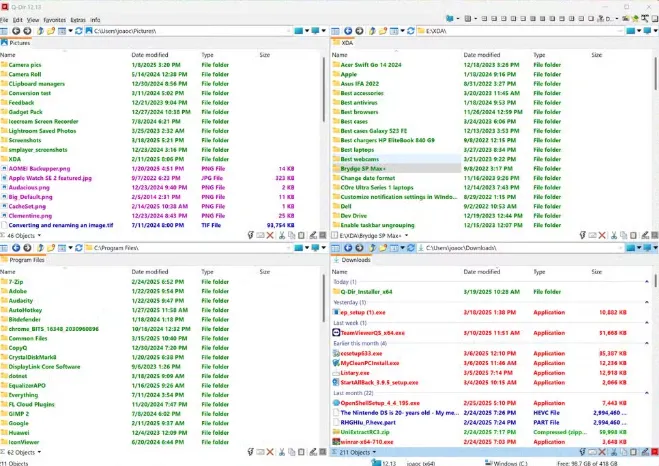Expand the 62 Objects status dropdown
The image size is (659, 466).
pyautogui.click(x=39, y=453)
